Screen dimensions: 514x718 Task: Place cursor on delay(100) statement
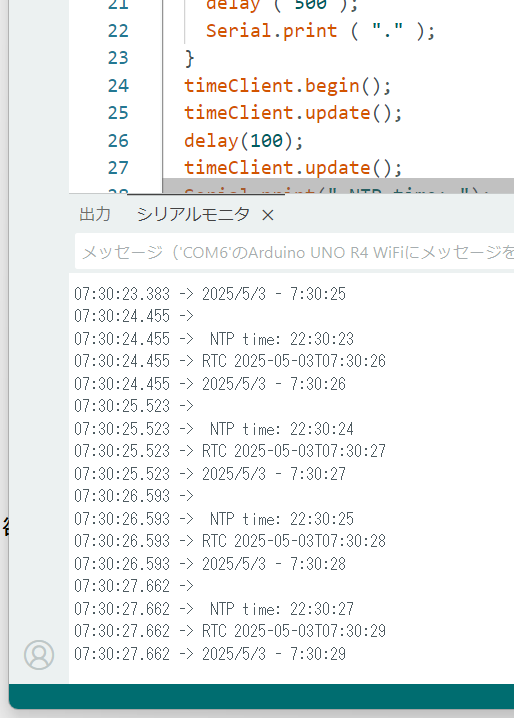[x=244, y=141]
